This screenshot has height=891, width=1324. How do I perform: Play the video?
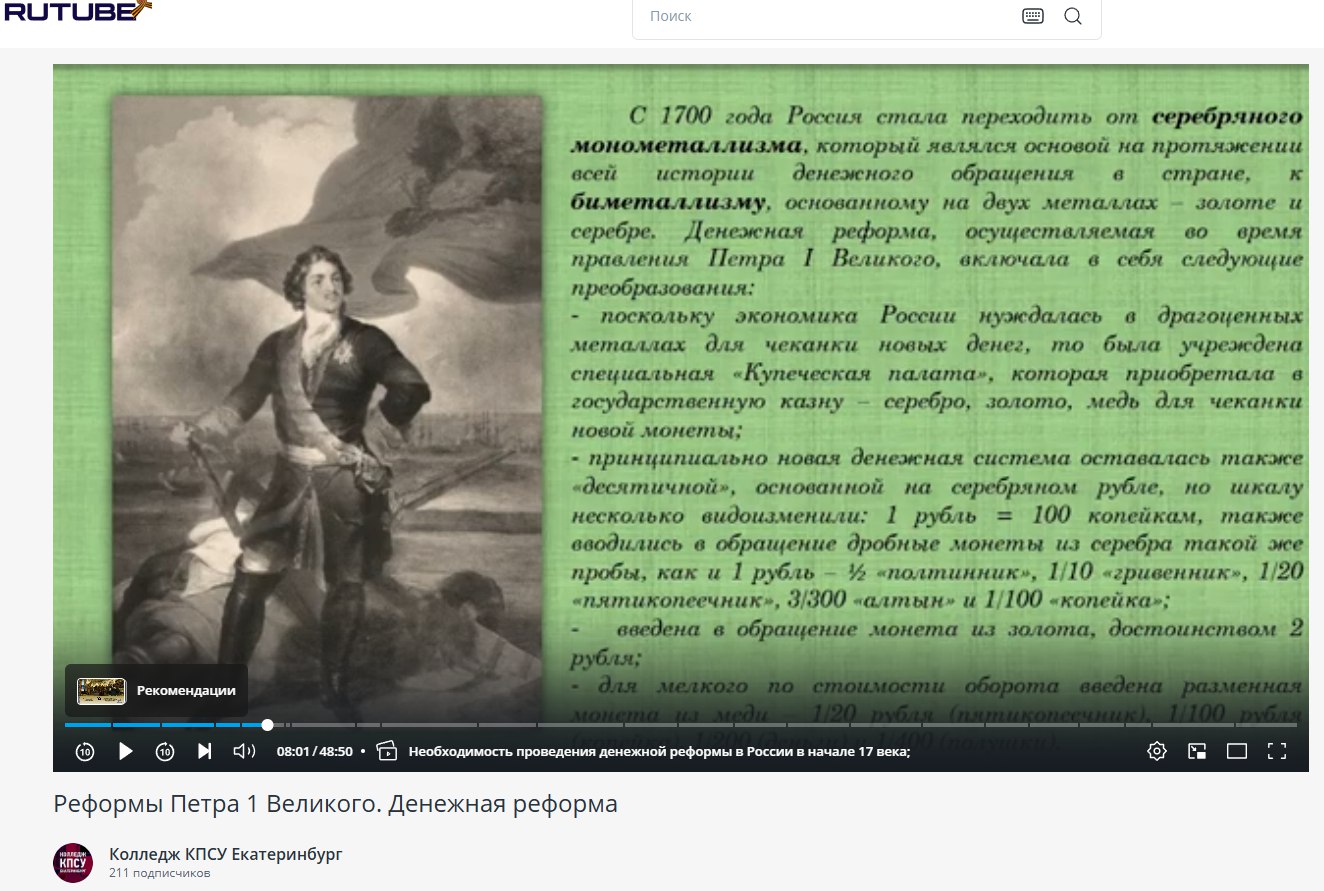pos(125,751)
